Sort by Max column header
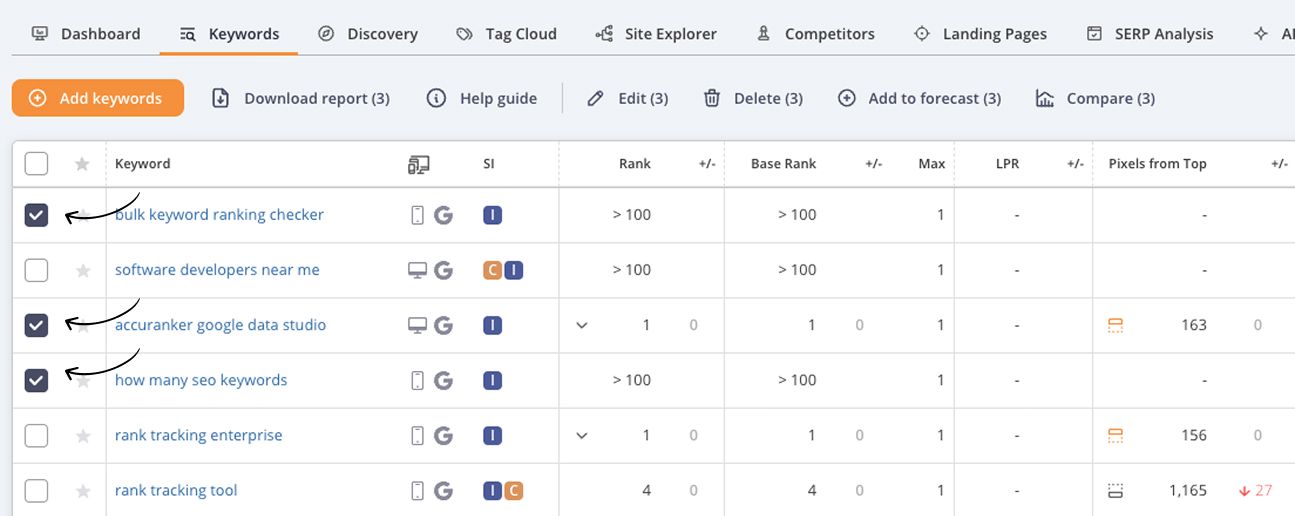This screenshot has width=1295, height=516. coord(931,164)
